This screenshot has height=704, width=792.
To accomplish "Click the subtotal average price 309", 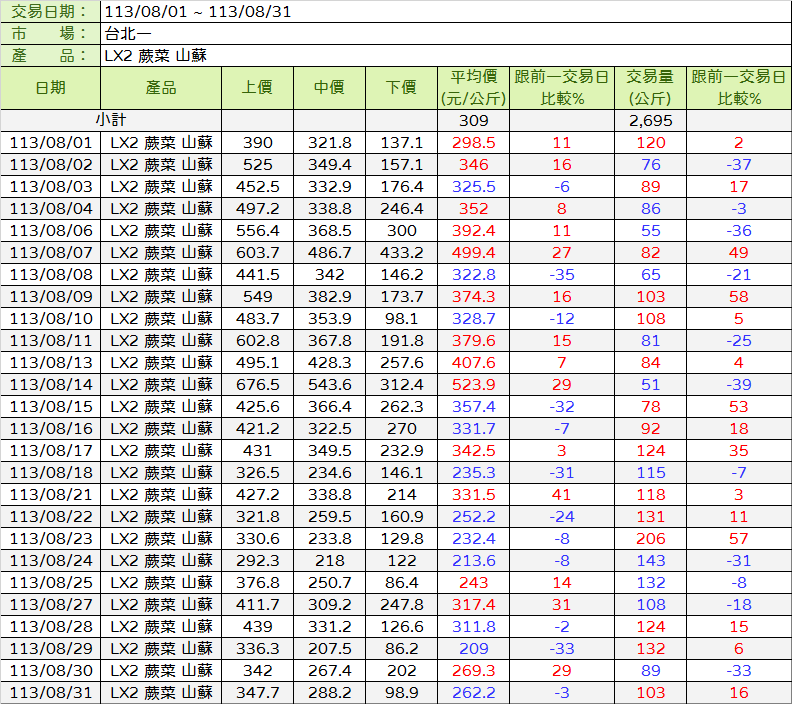I will [474, 120].
